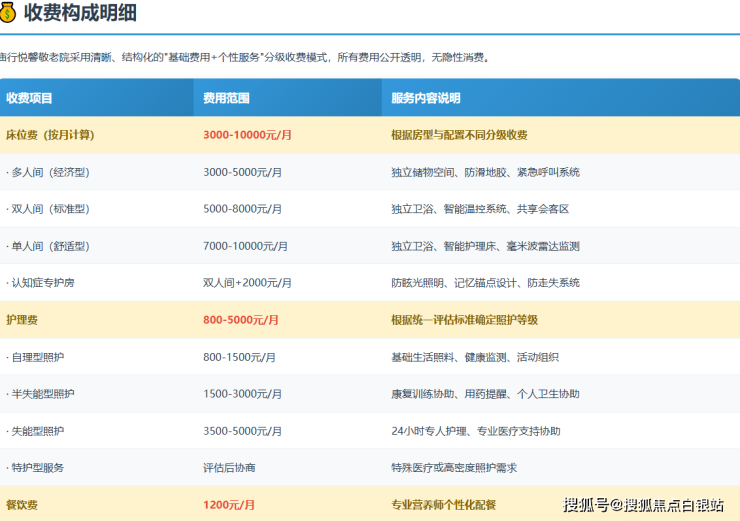Click the 收费构成明细 heading

click(80, 13)
